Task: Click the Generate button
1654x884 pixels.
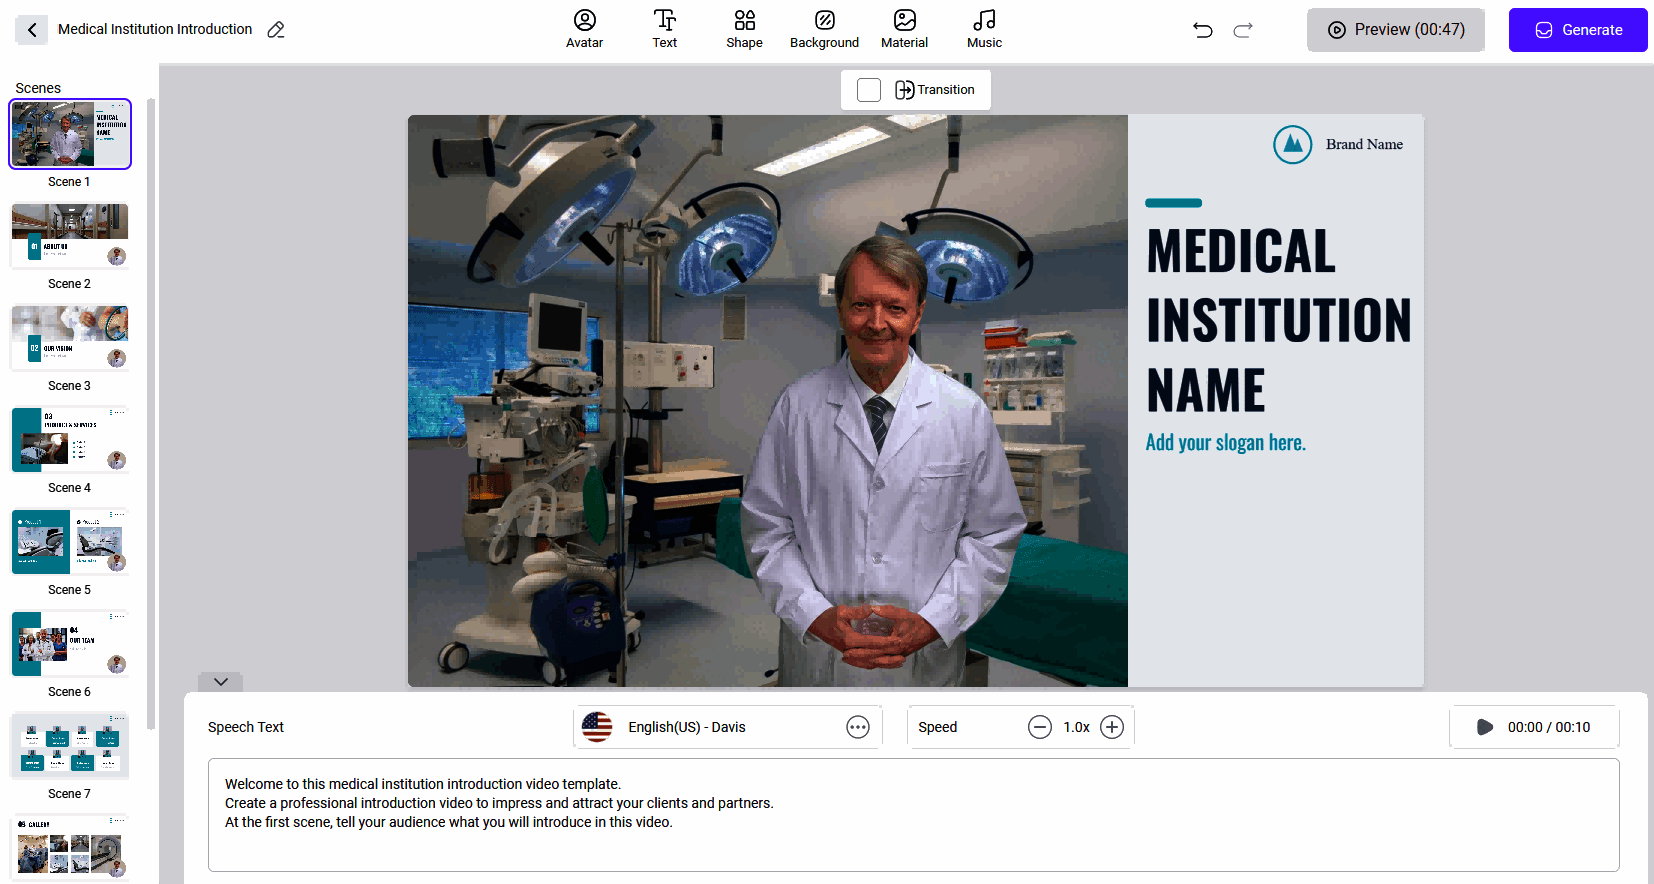Action: click(1577, 30)
